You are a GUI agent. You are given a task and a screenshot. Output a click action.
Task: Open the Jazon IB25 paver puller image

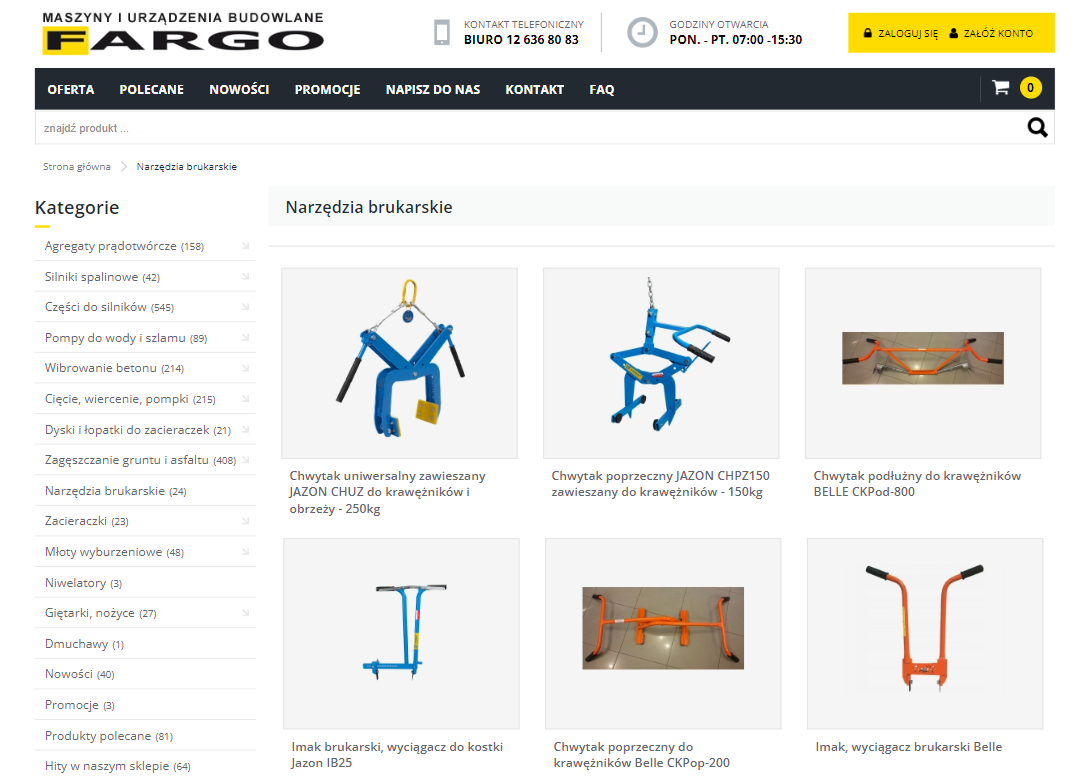pos(401,634)
